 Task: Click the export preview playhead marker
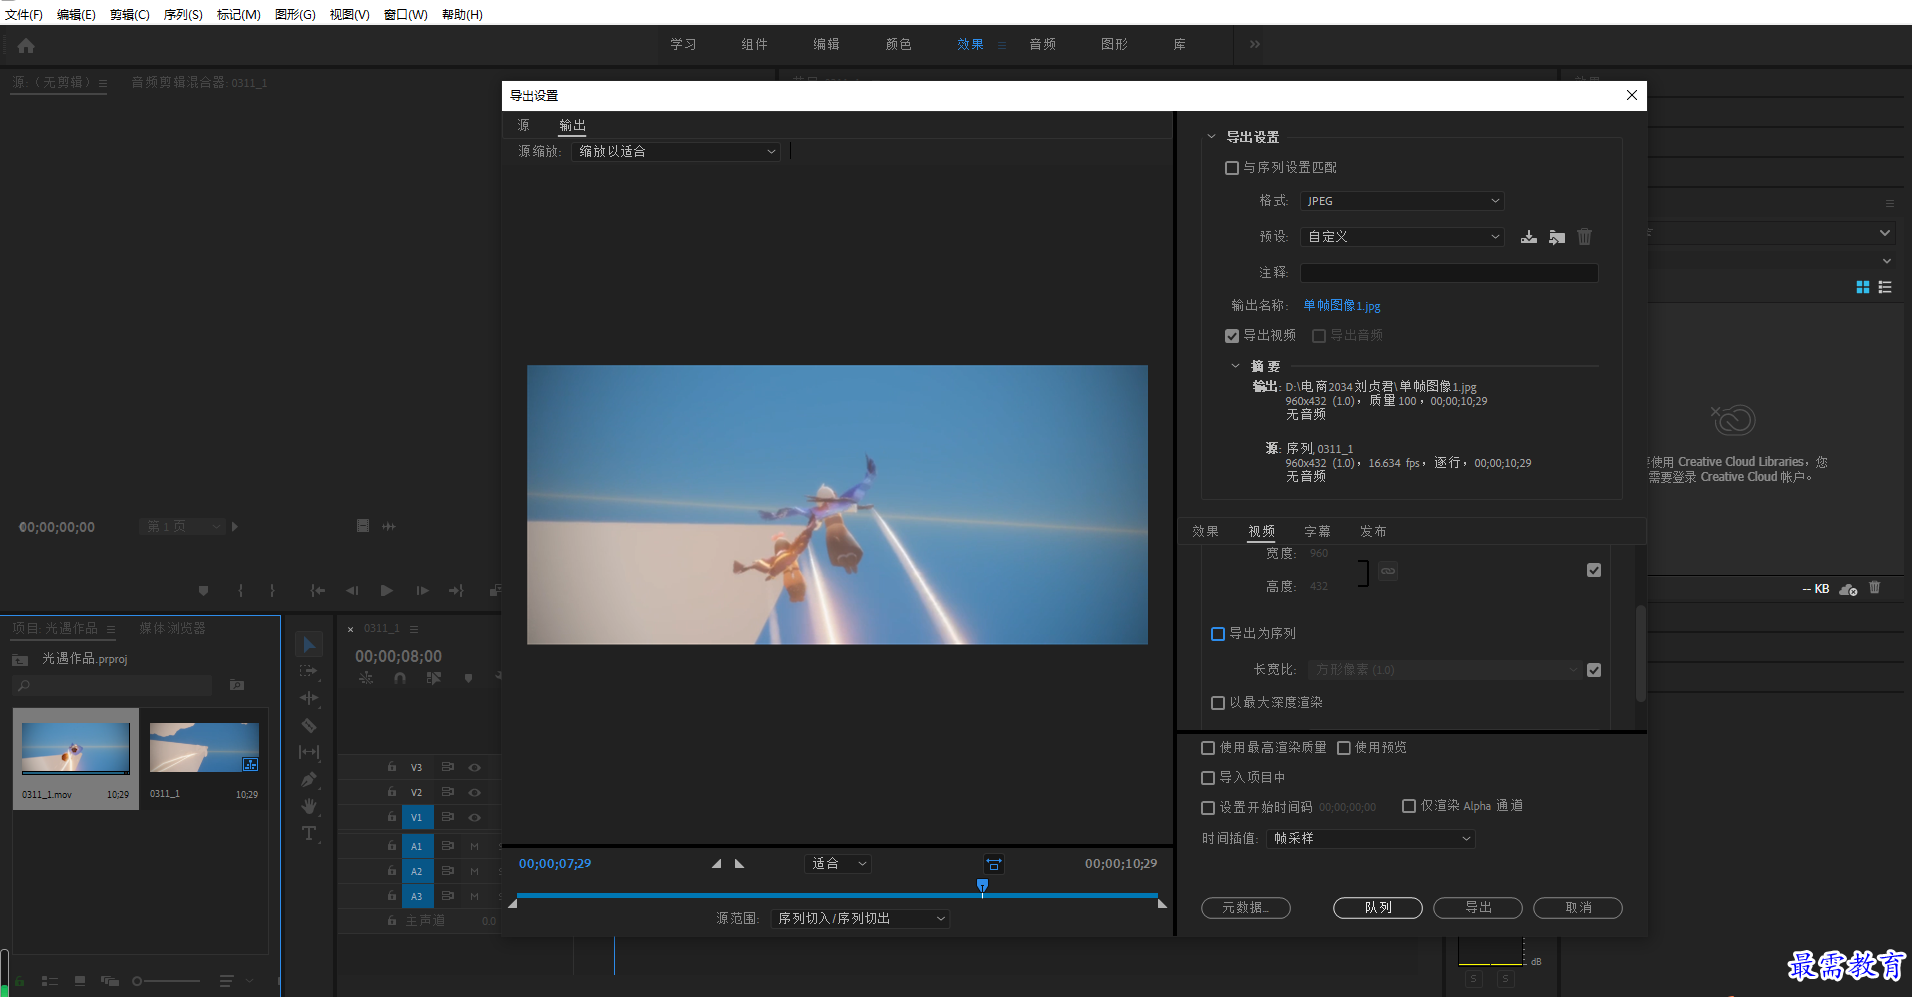[x=982, y=886]
